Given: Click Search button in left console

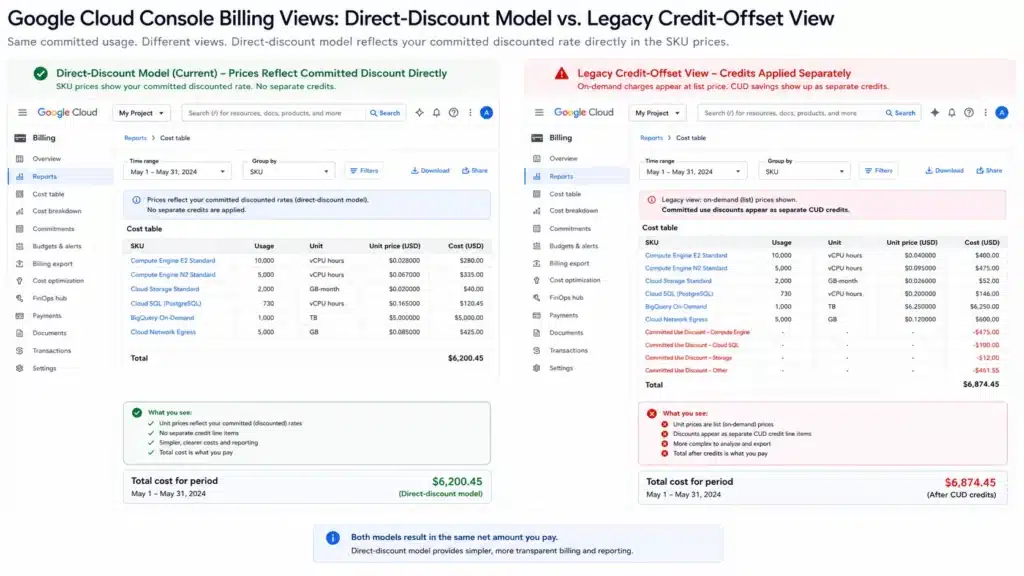Looking at the screenshot, I should tap(385, 113).
